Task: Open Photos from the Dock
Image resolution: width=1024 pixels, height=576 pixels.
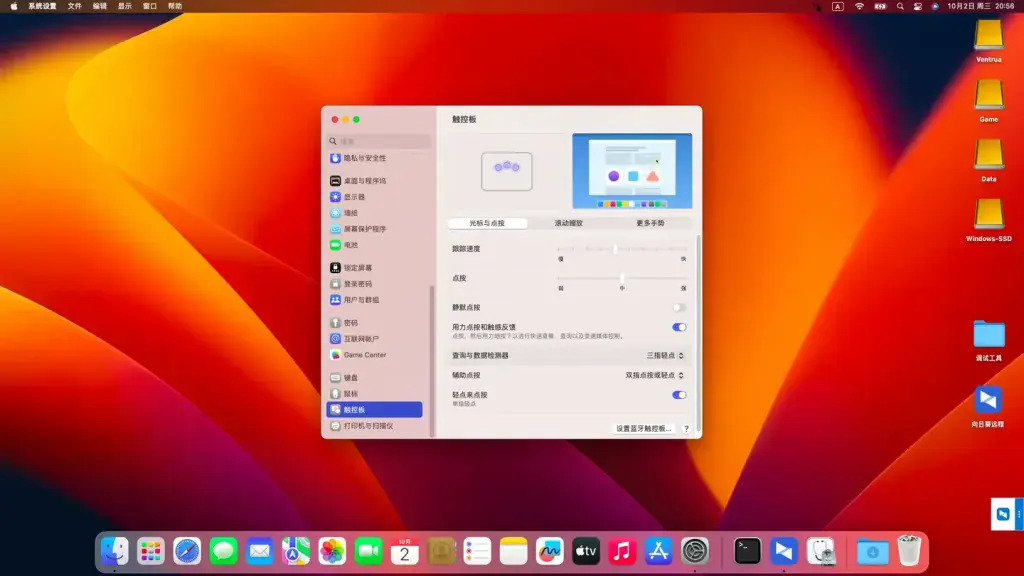Action: coord(332,551)
